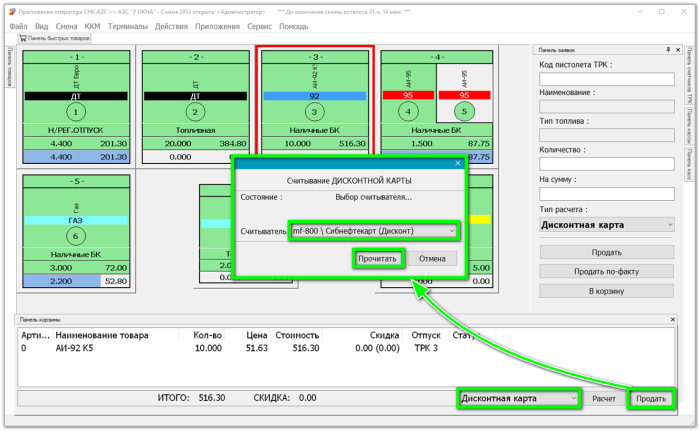Click the 51.63 price cell
Image resolution: width=700 pixels, height=431 pixels.
(x=257, y=348)
